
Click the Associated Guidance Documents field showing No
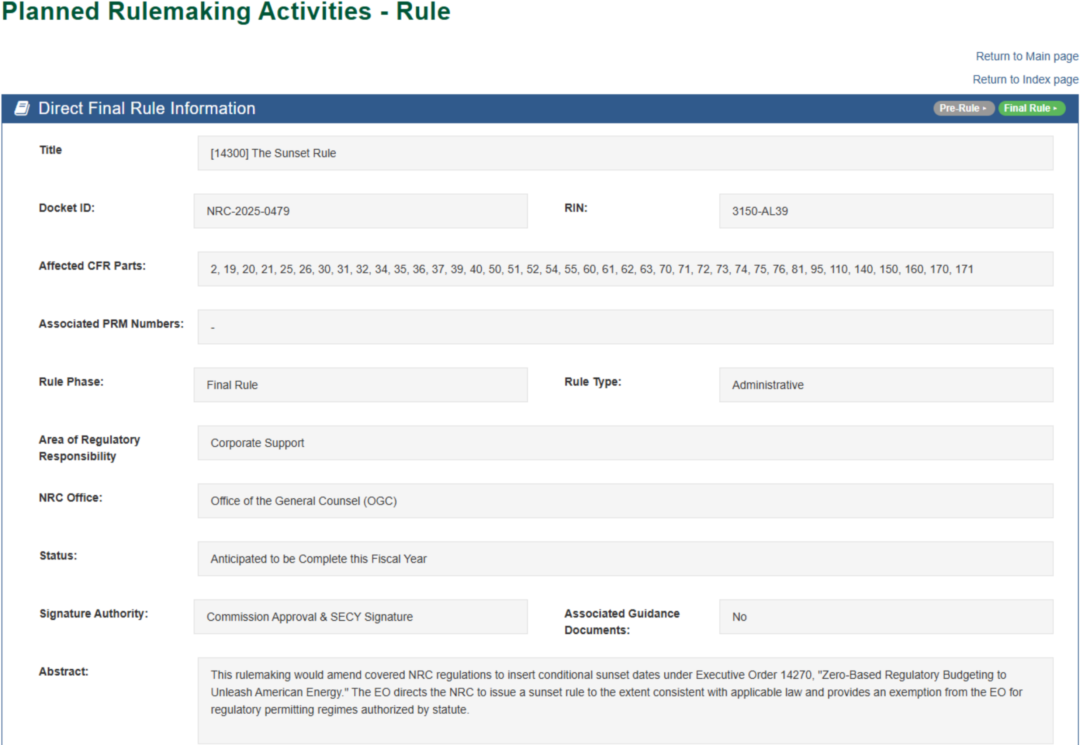[x=885, y=617]
